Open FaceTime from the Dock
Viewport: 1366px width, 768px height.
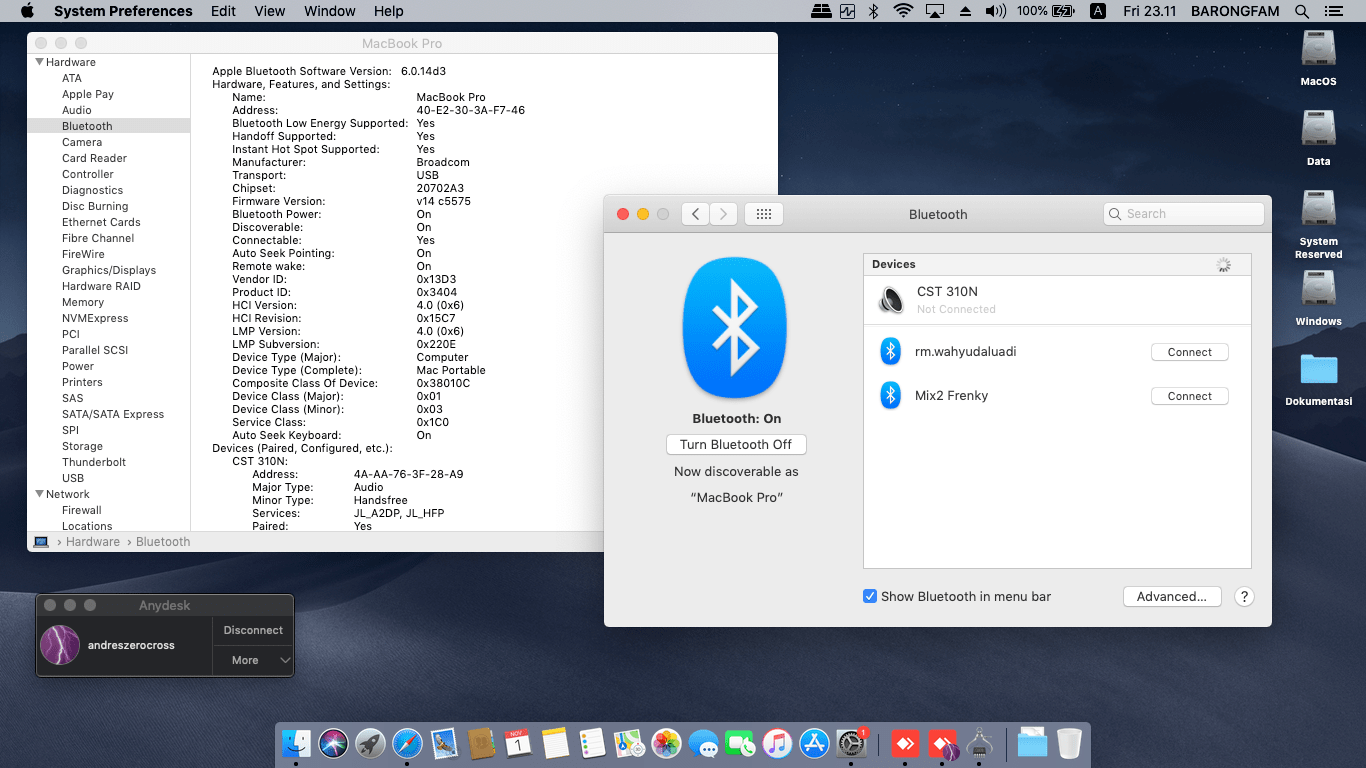click(740, 743)
